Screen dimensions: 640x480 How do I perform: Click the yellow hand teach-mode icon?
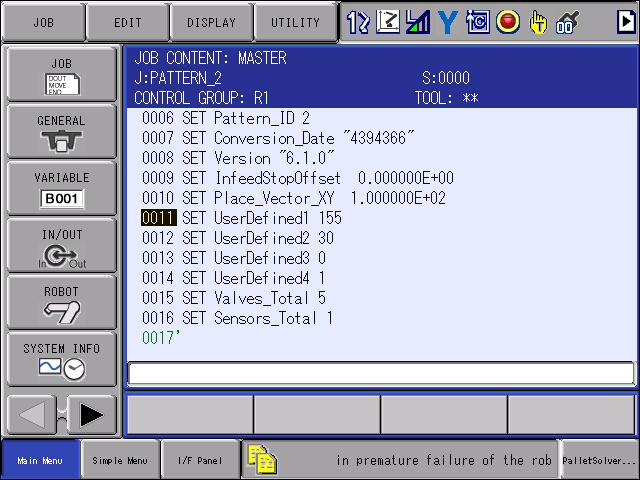tap(538, 22)
